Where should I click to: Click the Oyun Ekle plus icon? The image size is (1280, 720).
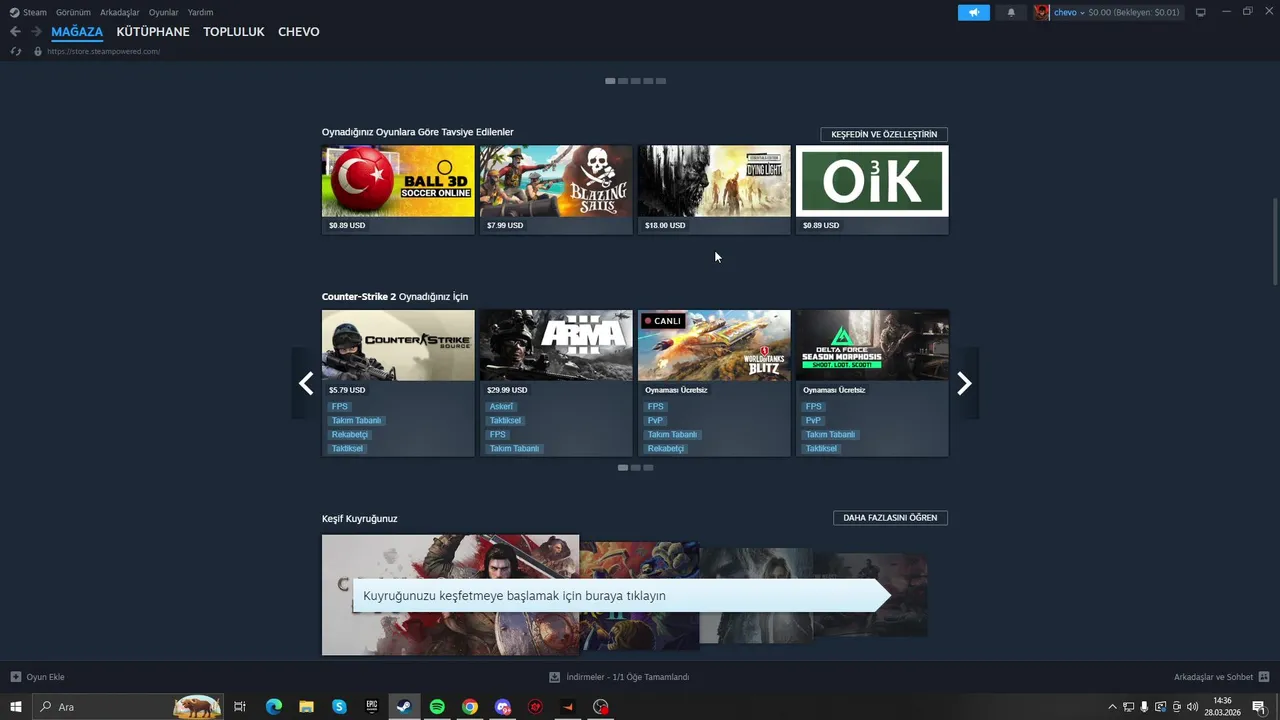(16, 677)
